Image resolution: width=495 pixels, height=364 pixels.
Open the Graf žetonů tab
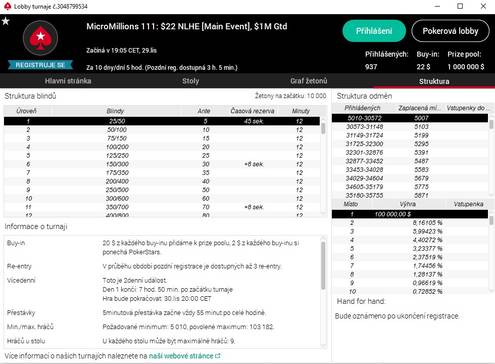[309, 81]
